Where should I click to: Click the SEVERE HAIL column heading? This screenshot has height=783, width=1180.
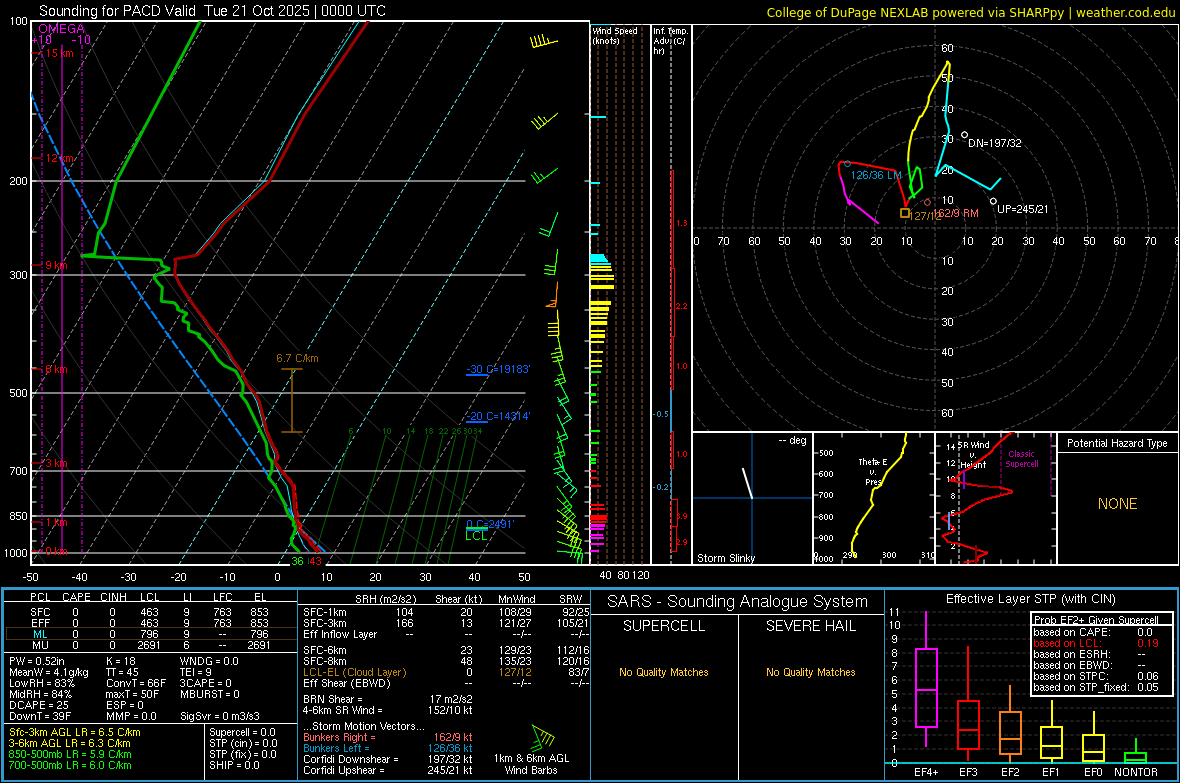coord(810,626)
